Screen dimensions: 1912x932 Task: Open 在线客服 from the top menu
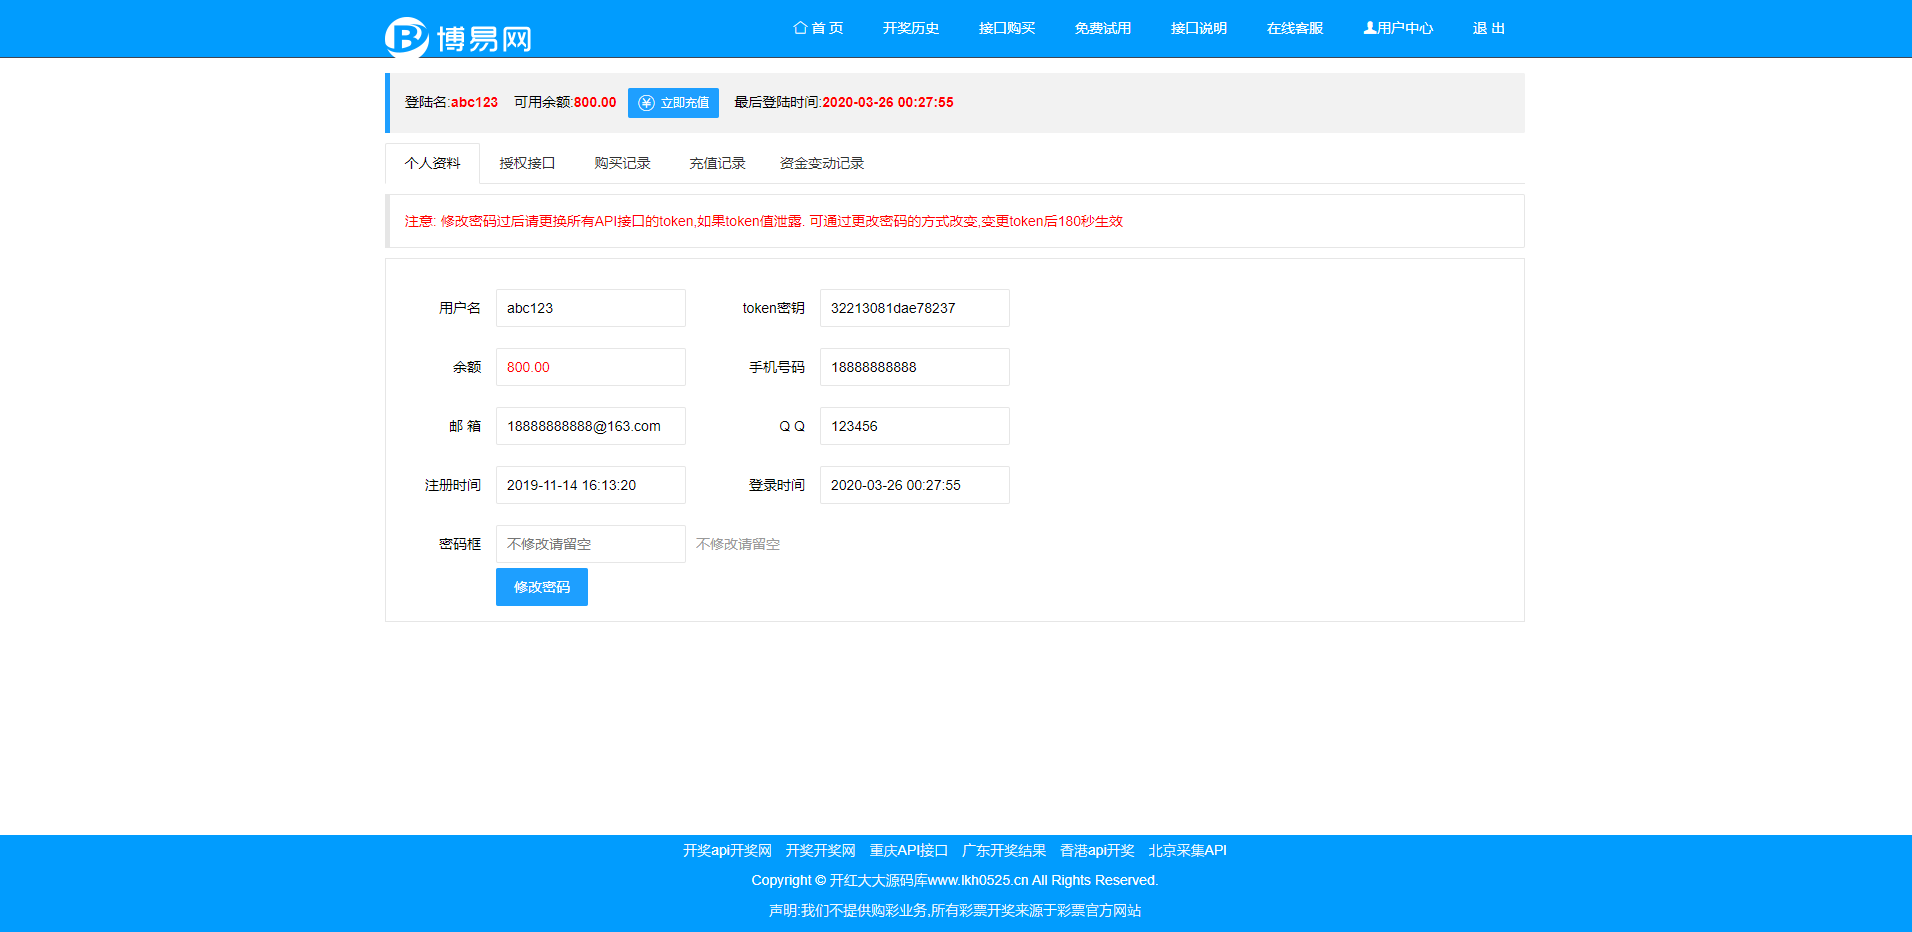click(1295, 28)
